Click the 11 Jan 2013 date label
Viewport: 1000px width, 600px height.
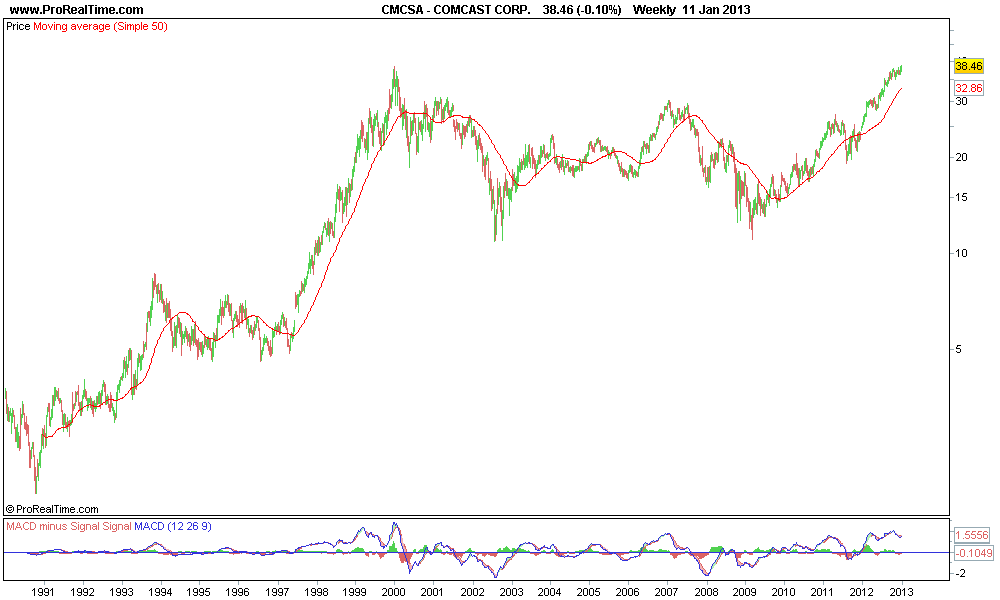716,10
